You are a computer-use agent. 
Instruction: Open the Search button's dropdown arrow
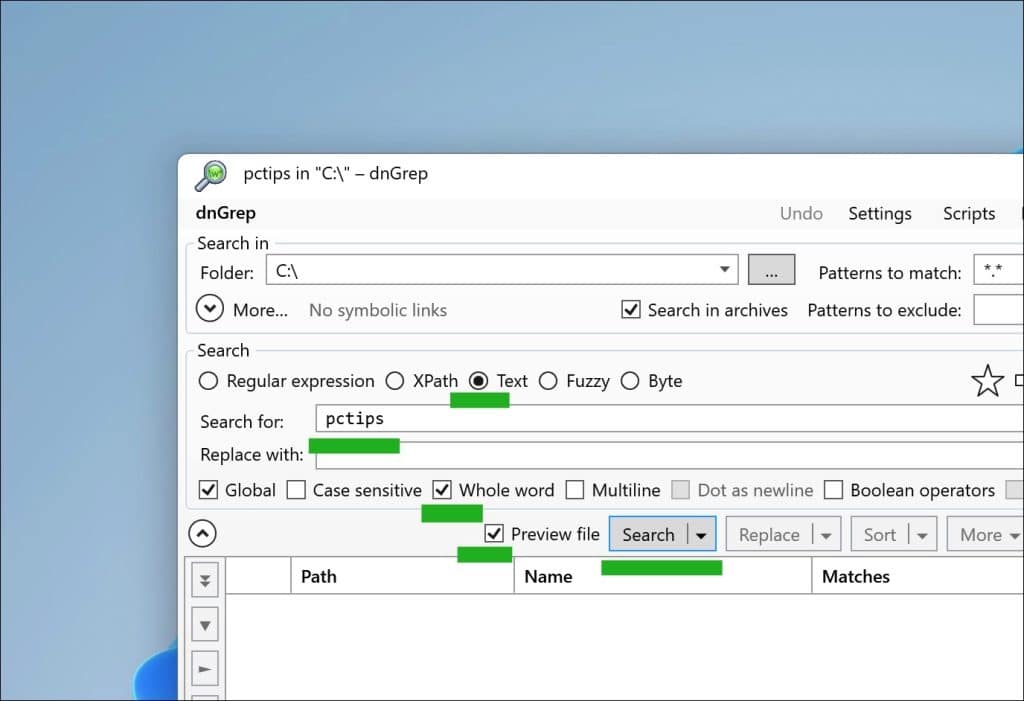[701, 535]
